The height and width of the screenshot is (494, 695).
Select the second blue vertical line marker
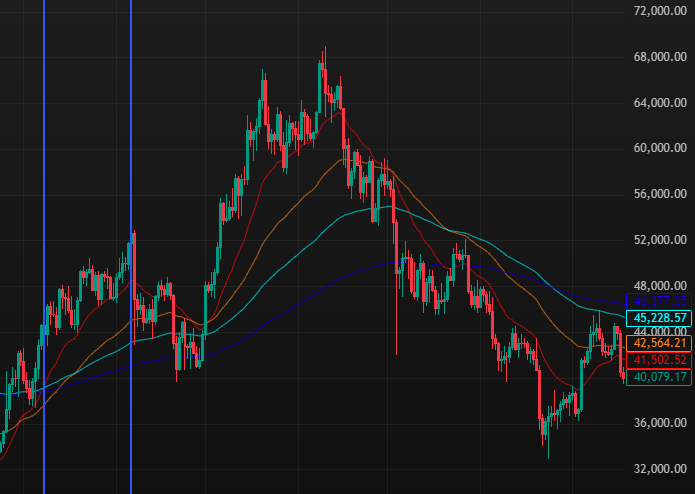pos(131,247)
